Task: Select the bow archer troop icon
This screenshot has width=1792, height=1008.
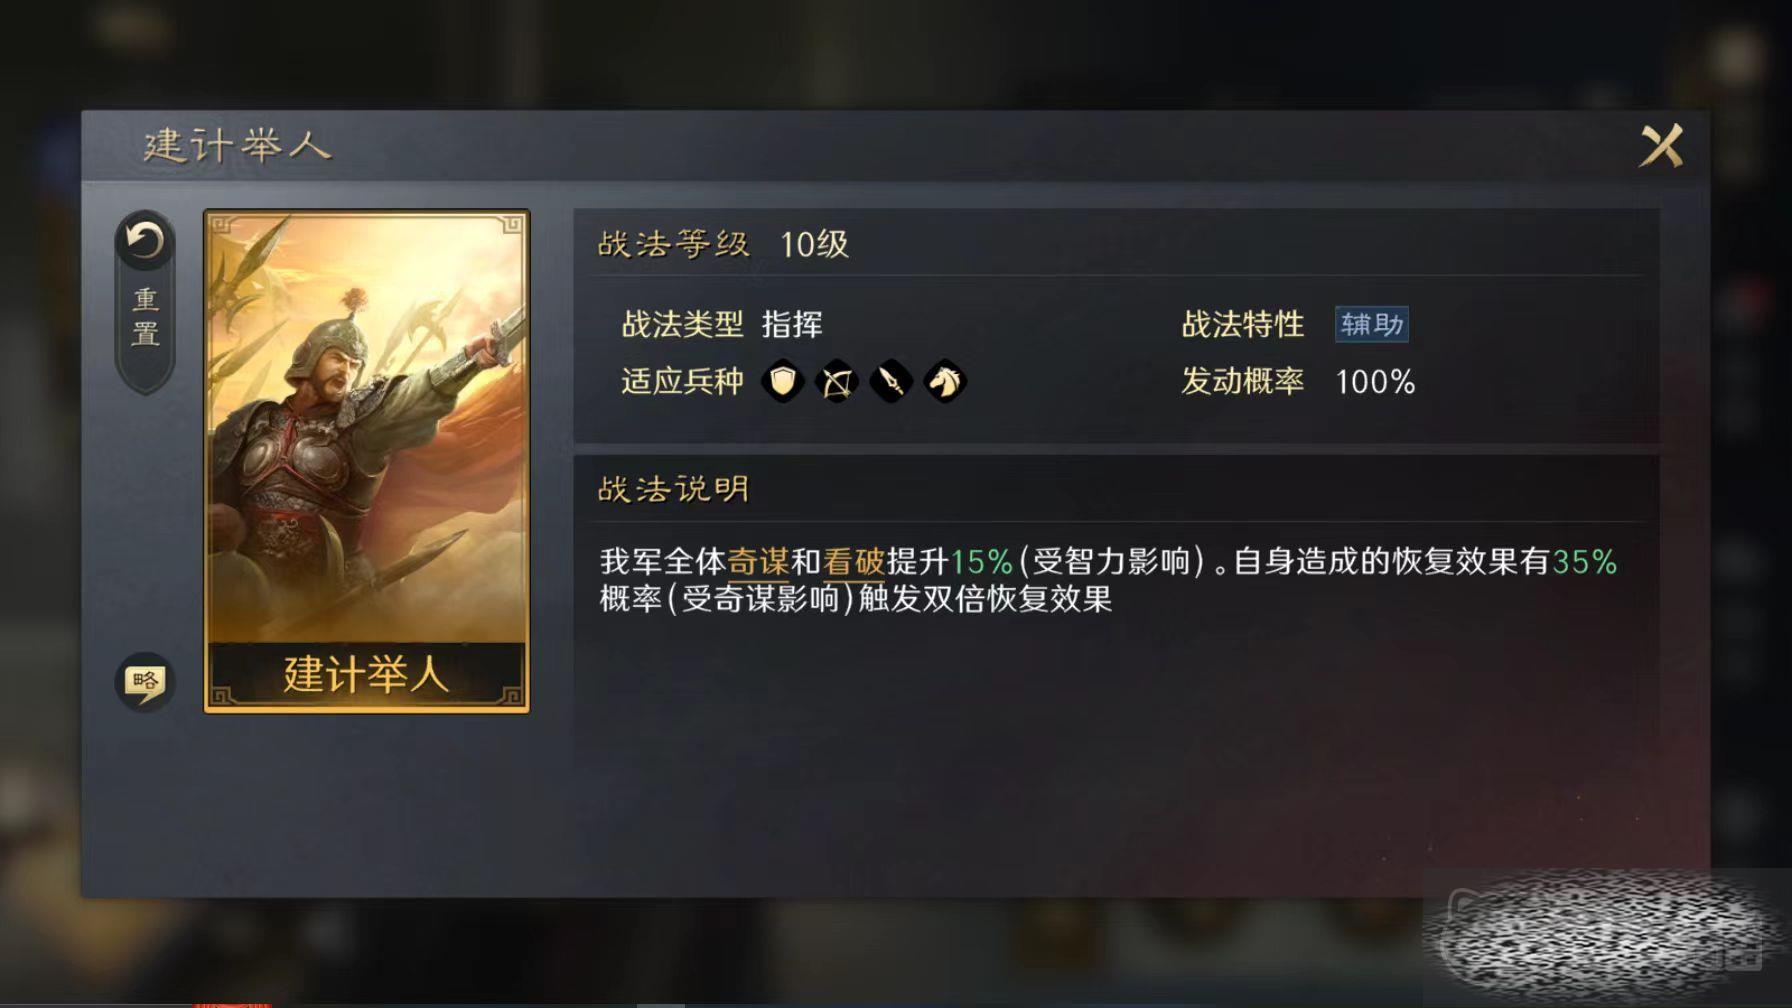Action: (837, 381)
